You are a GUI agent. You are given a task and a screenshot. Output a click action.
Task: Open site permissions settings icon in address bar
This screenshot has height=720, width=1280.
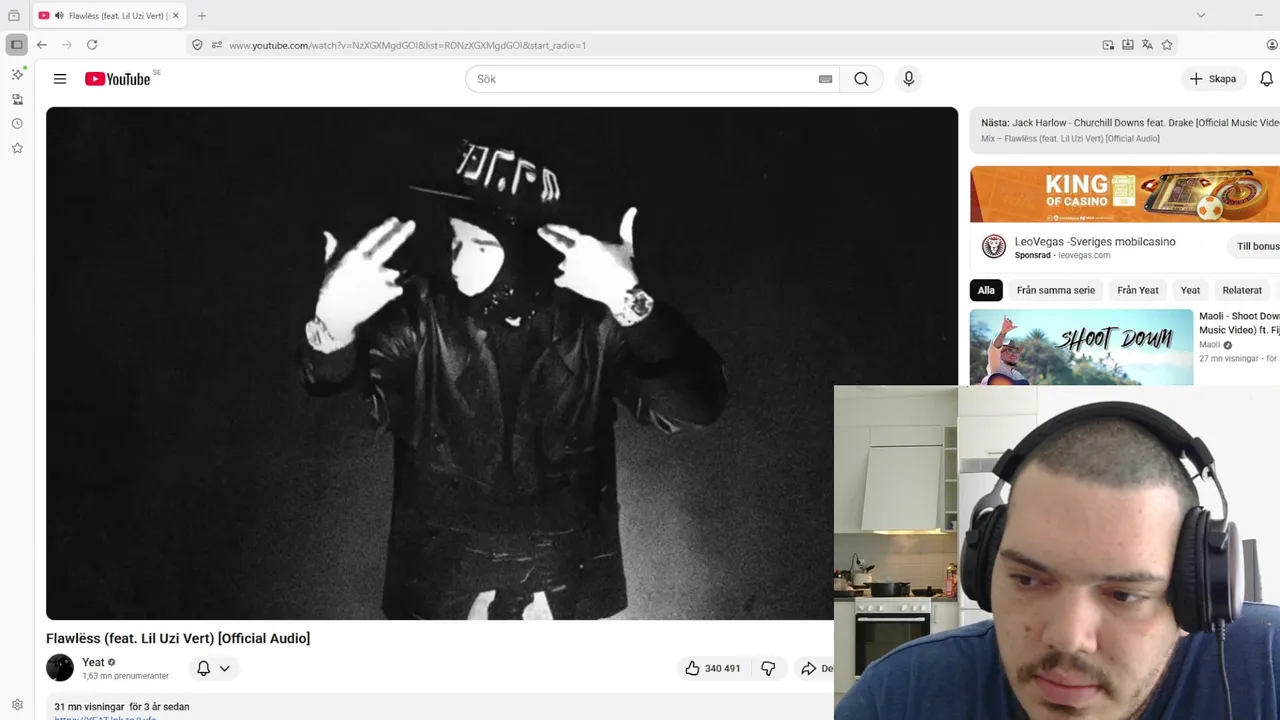(x=216, y=45)
